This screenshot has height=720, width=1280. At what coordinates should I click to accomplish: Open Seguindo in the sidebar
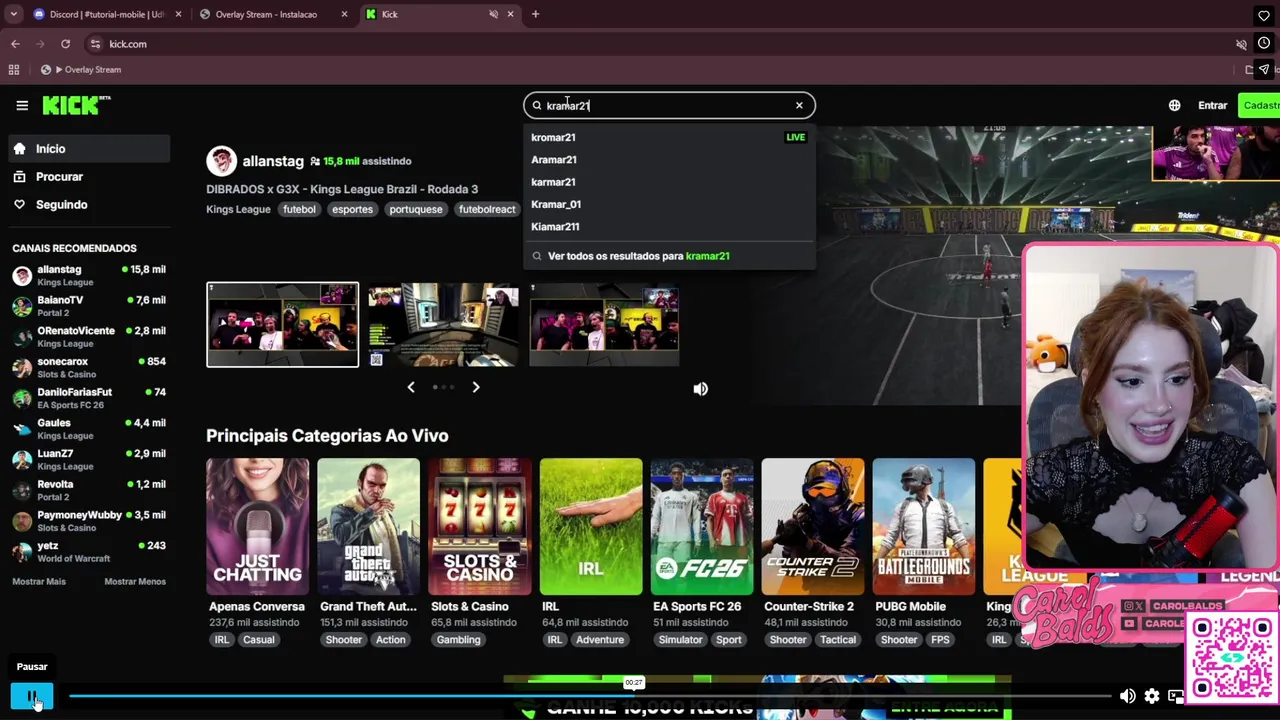(x=87, y=205)
